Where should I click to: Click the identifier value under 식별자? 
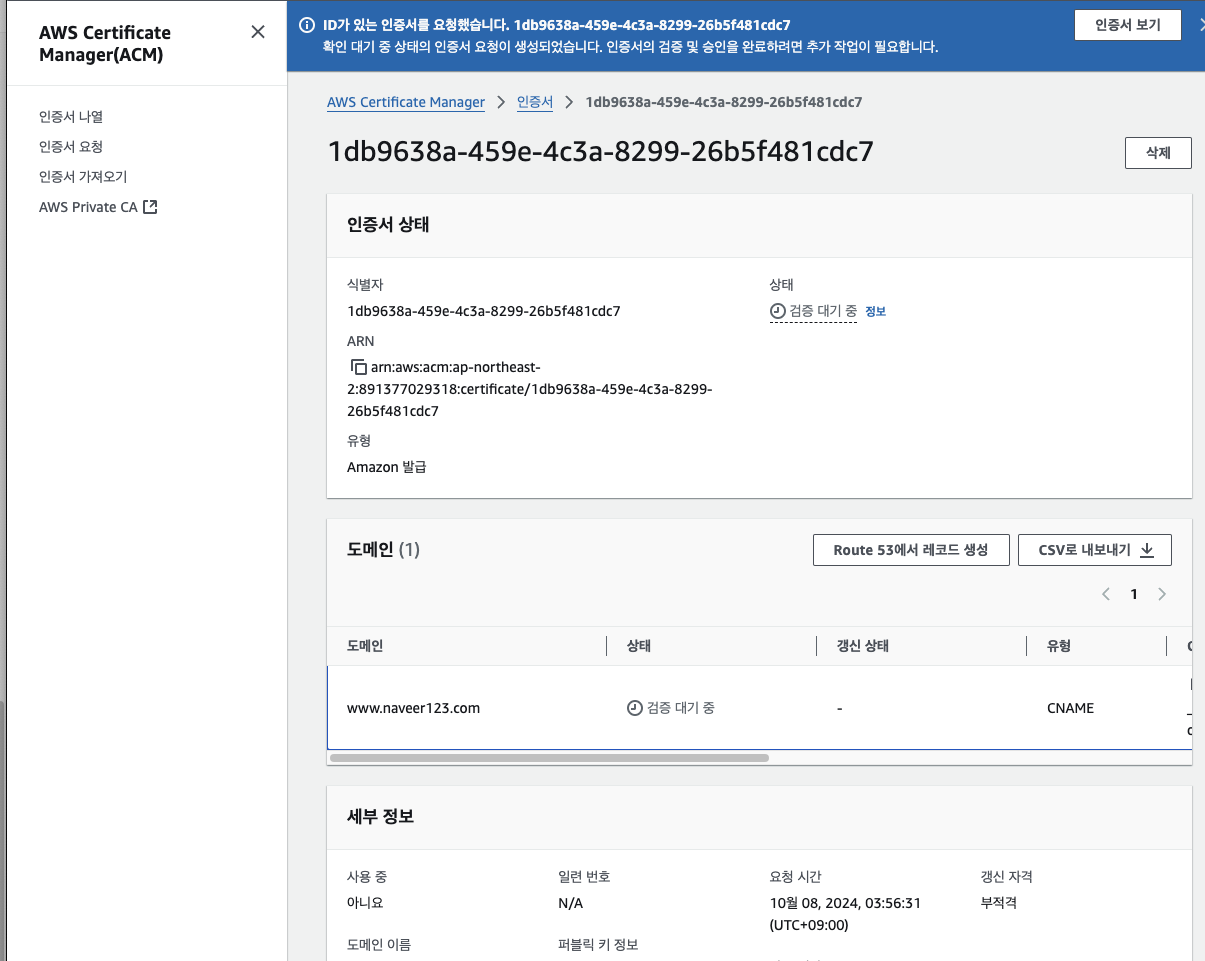[484, 311]
